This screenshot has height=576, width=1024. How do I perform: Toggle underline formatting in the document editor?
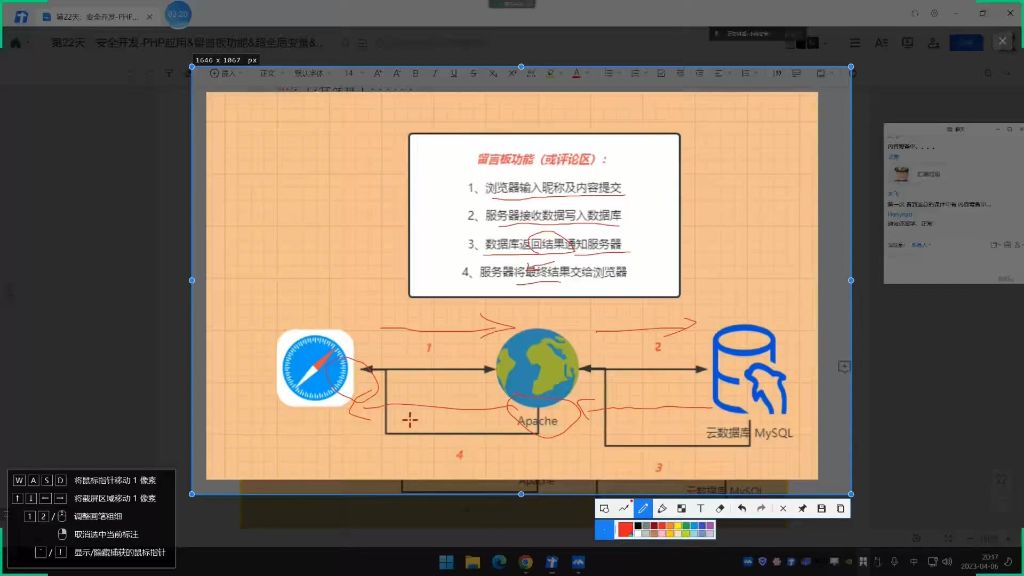454,74
